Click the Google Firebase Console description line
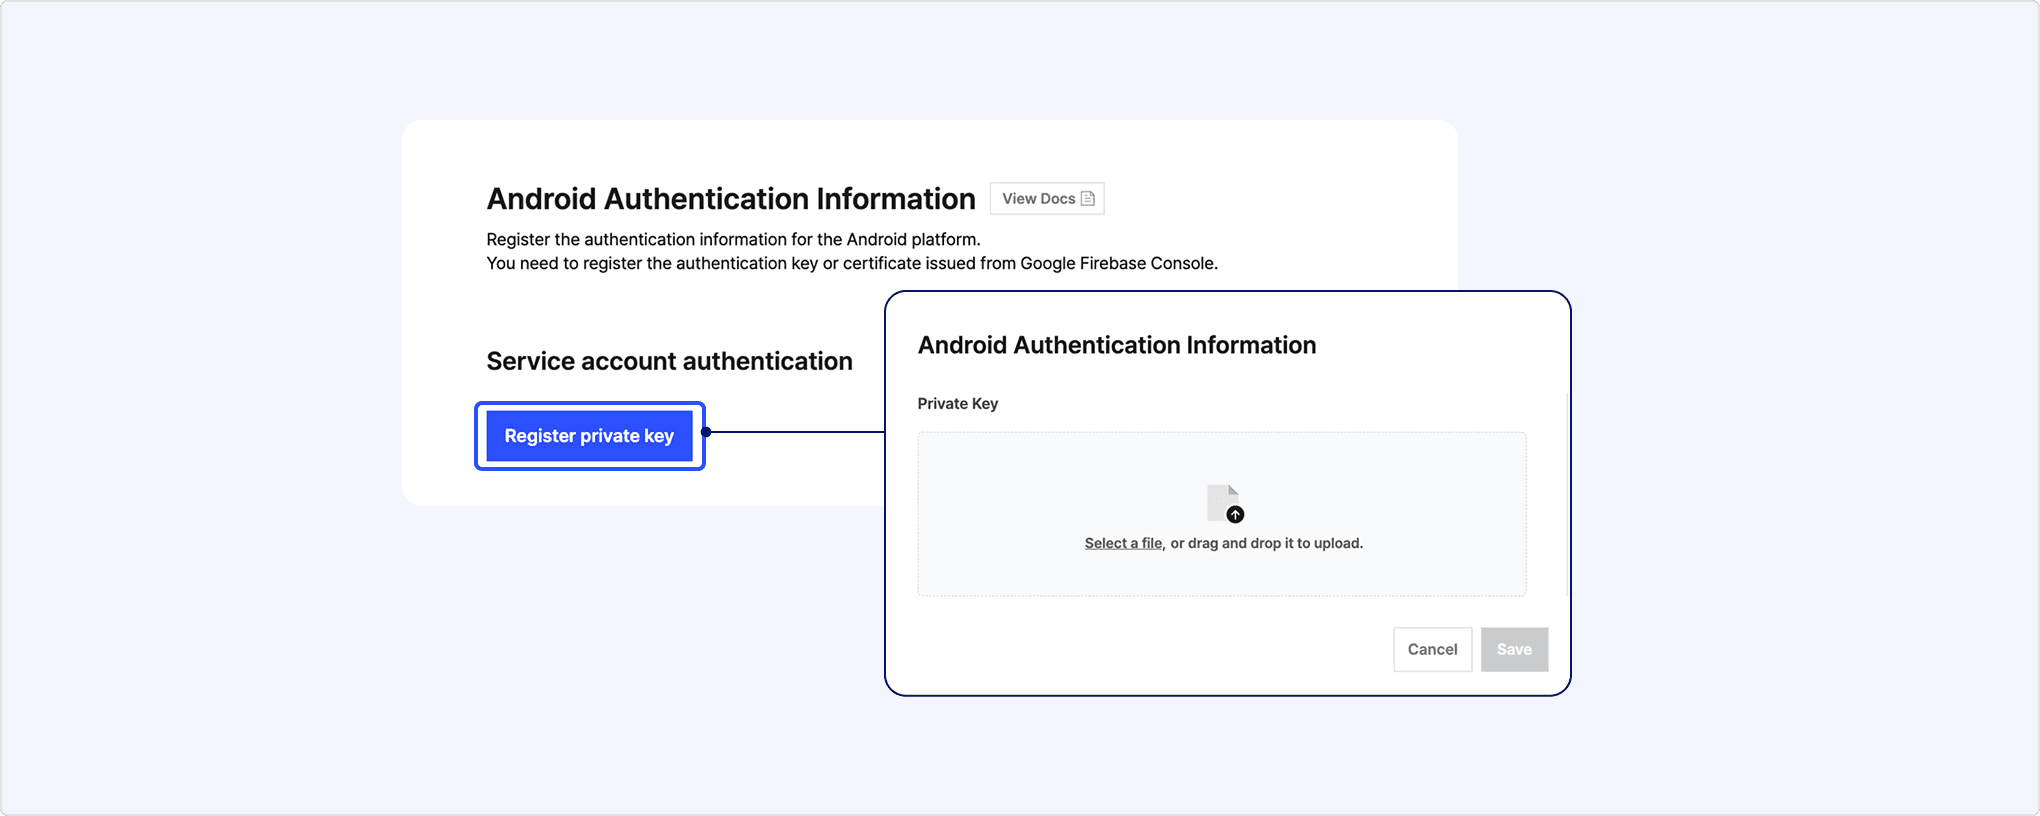This screenshot has width=2040, height=816. 851,264
